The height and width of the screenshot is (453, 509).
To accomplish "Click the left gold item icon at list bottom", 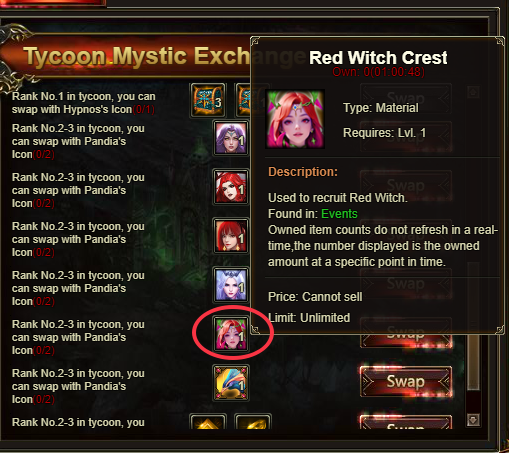I will pos(207,421).
